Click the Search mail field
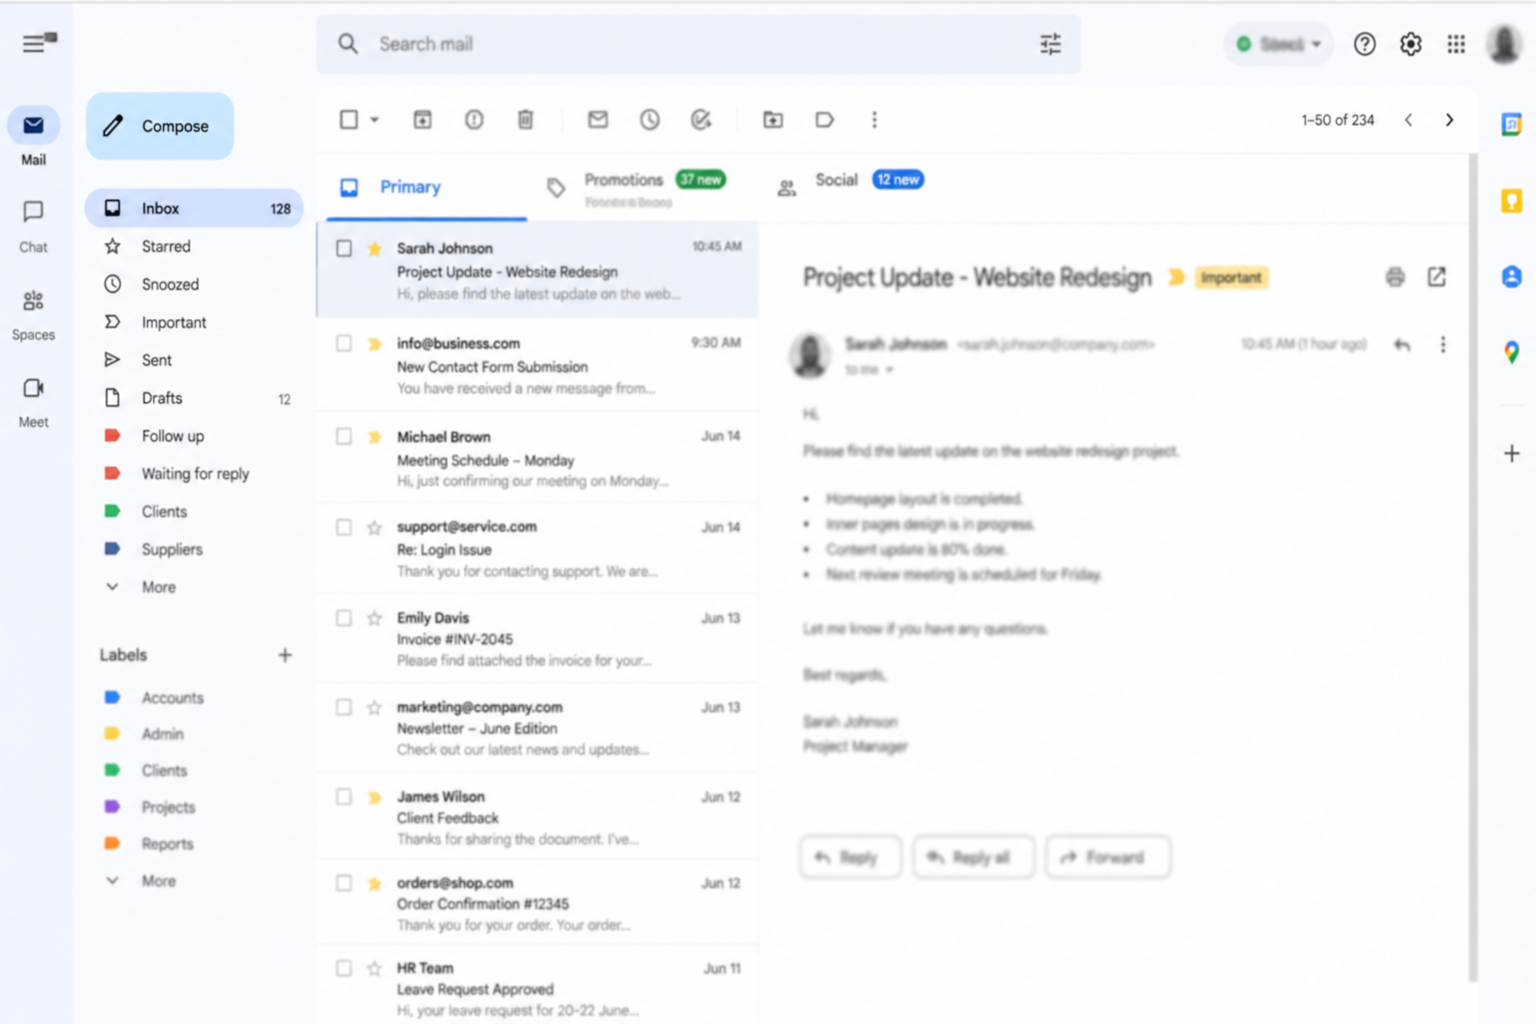Screen dimensions: 1536x1024 pyautogui.click(x=700, y=44)
